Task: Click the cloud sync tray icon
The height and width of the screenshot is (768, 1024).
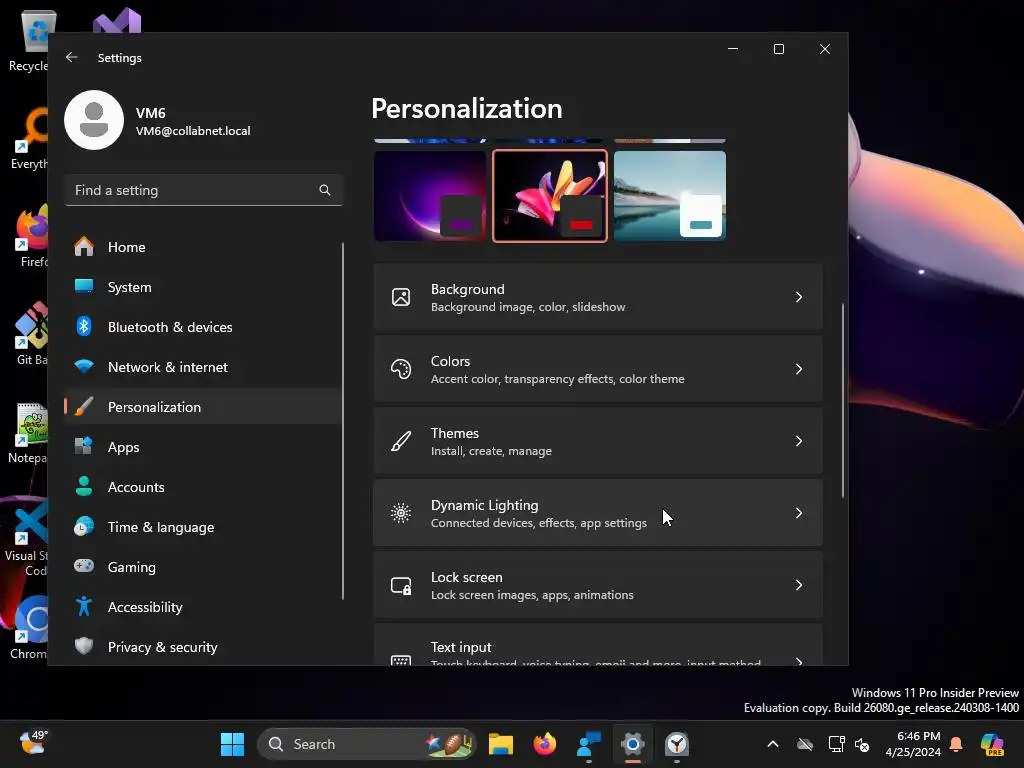Action: coord(805,744)
